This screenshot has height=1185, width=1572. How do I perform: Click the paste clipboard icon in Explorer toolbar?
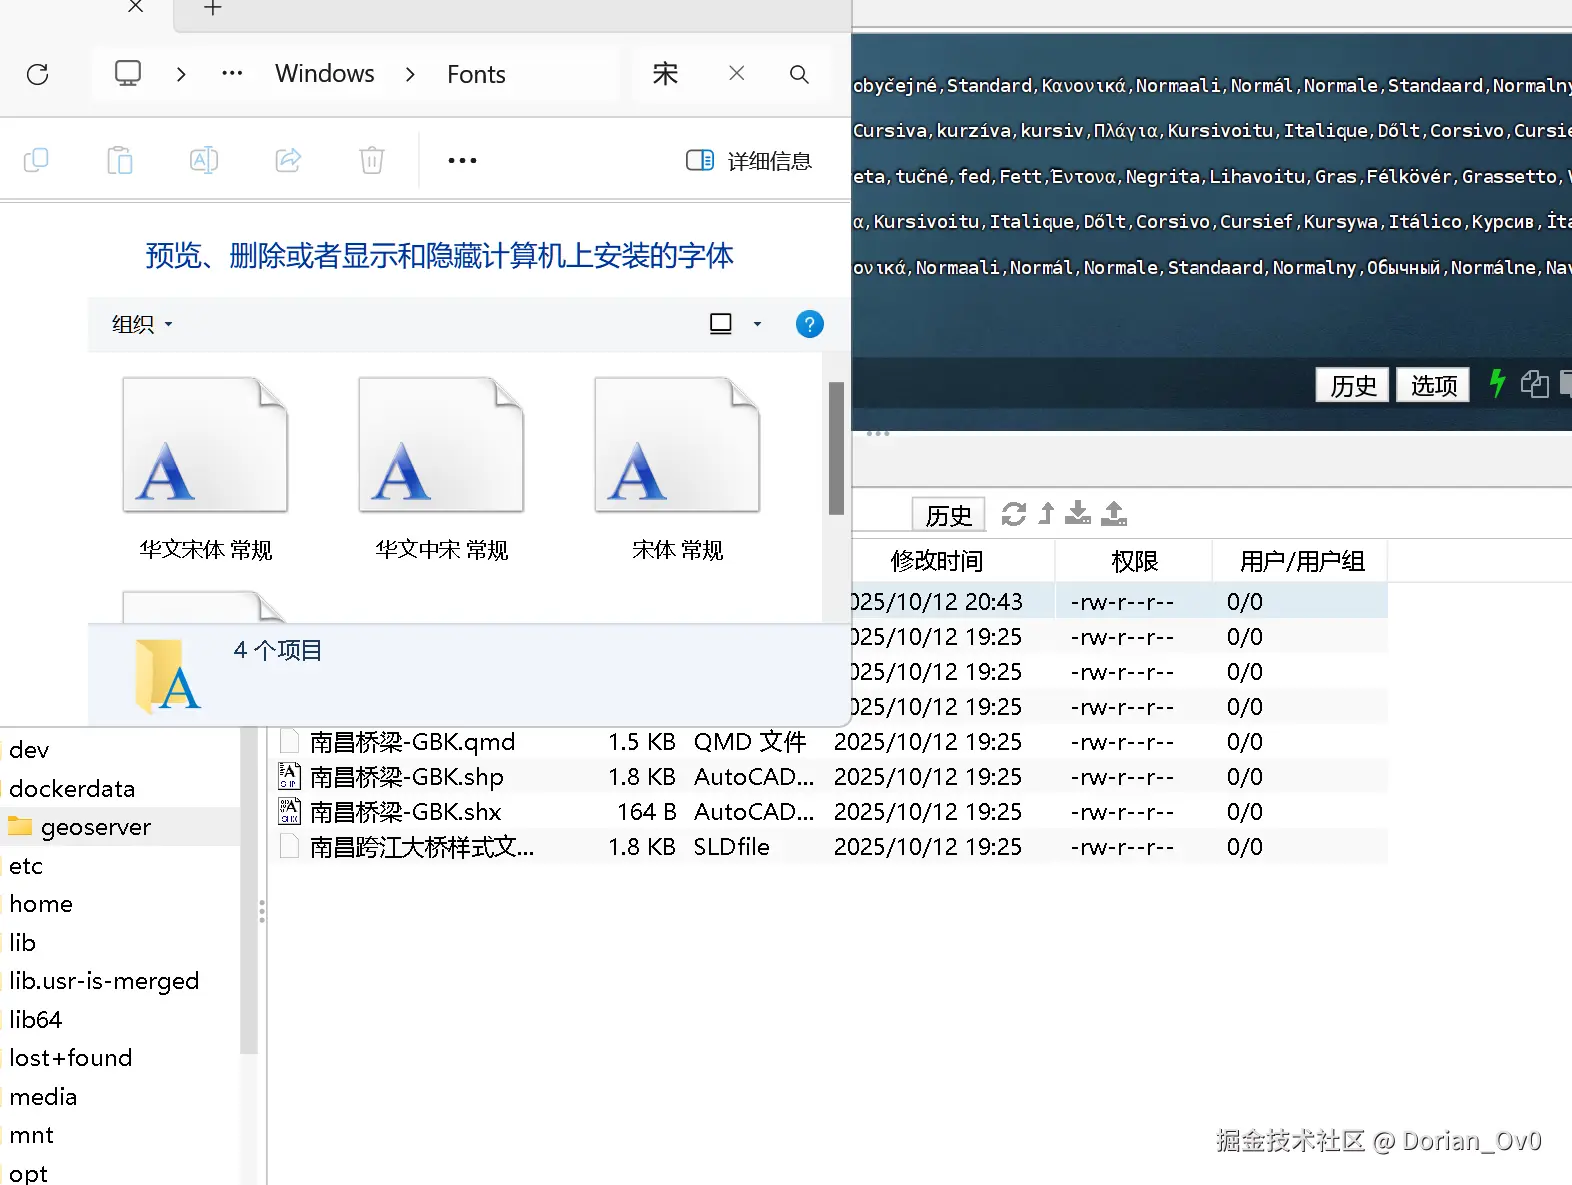click(x=120, y=160)
